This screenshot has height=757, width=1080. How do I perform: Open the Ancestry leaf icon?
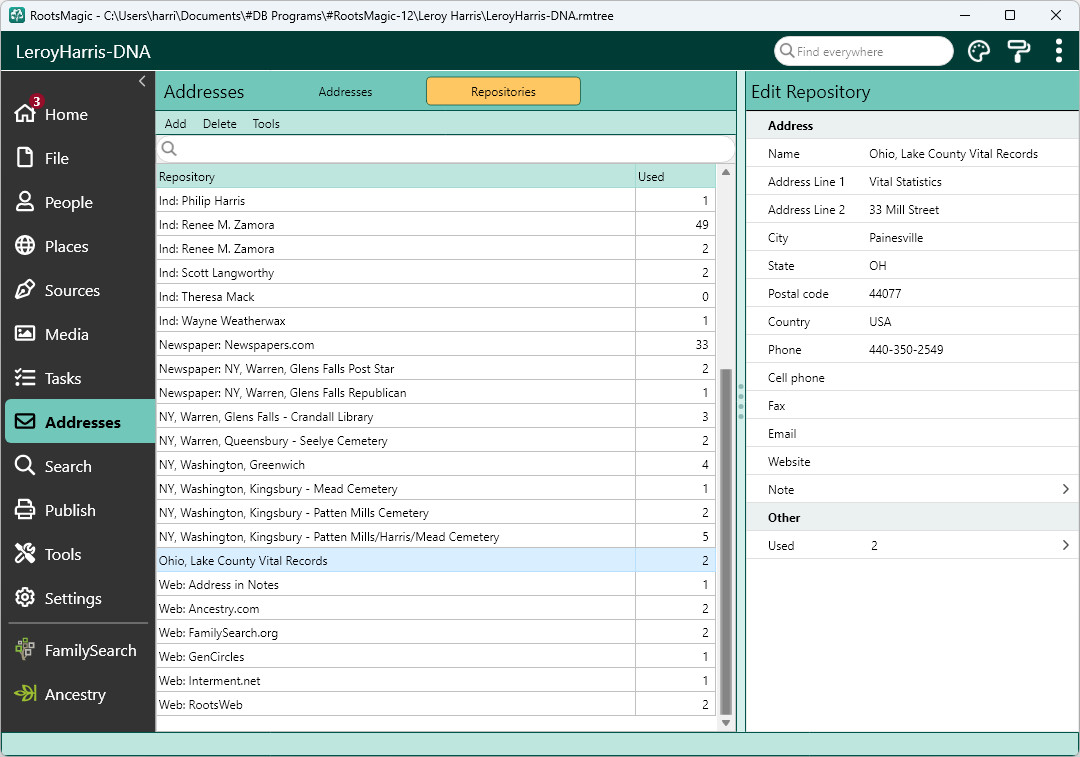pos(25,694)
